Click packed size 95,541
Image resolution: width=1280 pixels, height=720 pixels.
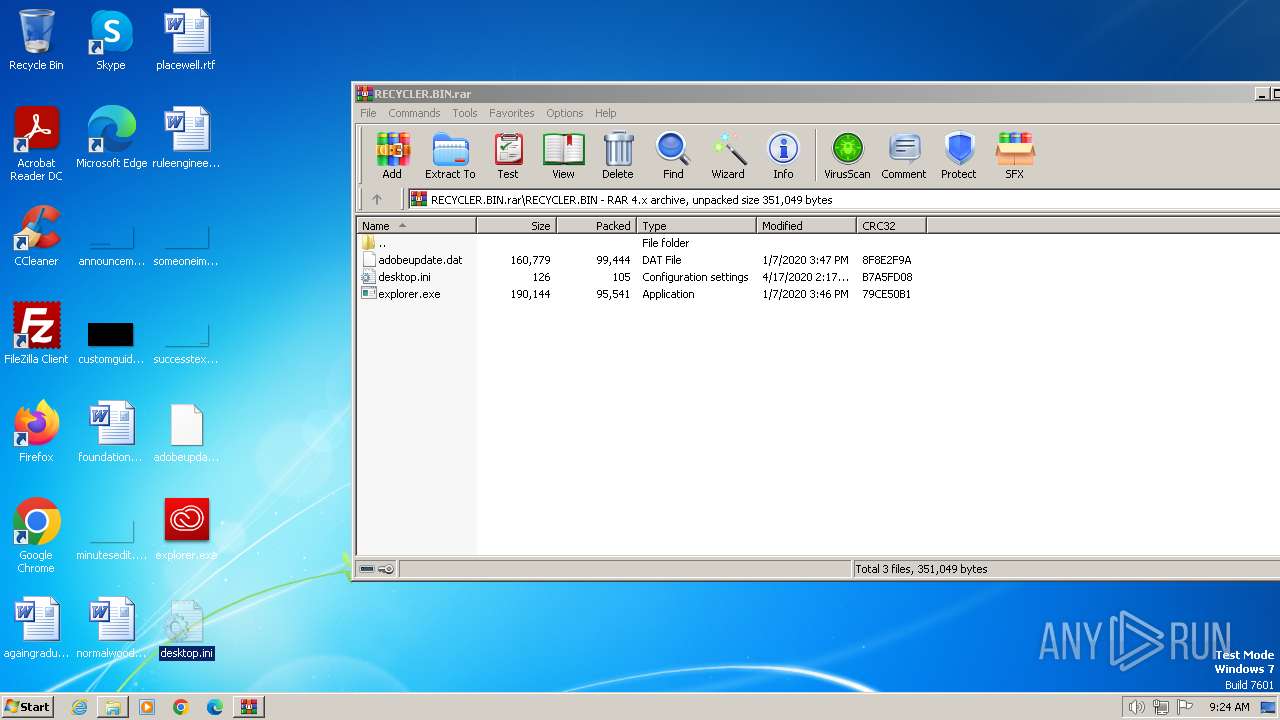click(613, 294)
